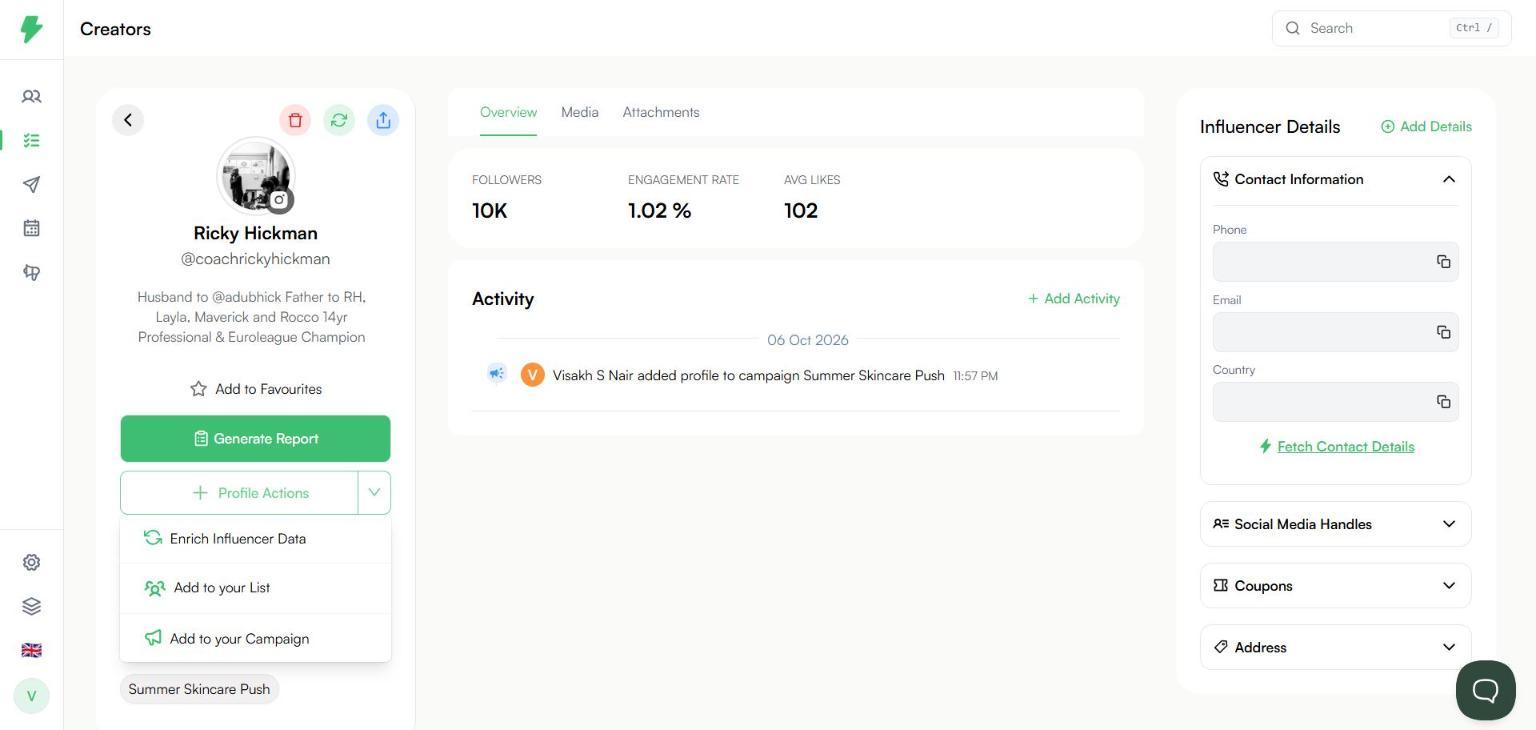Click Fetch Contact Details link
Viewport: 1536px width, 730px height.
click(1336, 447)
